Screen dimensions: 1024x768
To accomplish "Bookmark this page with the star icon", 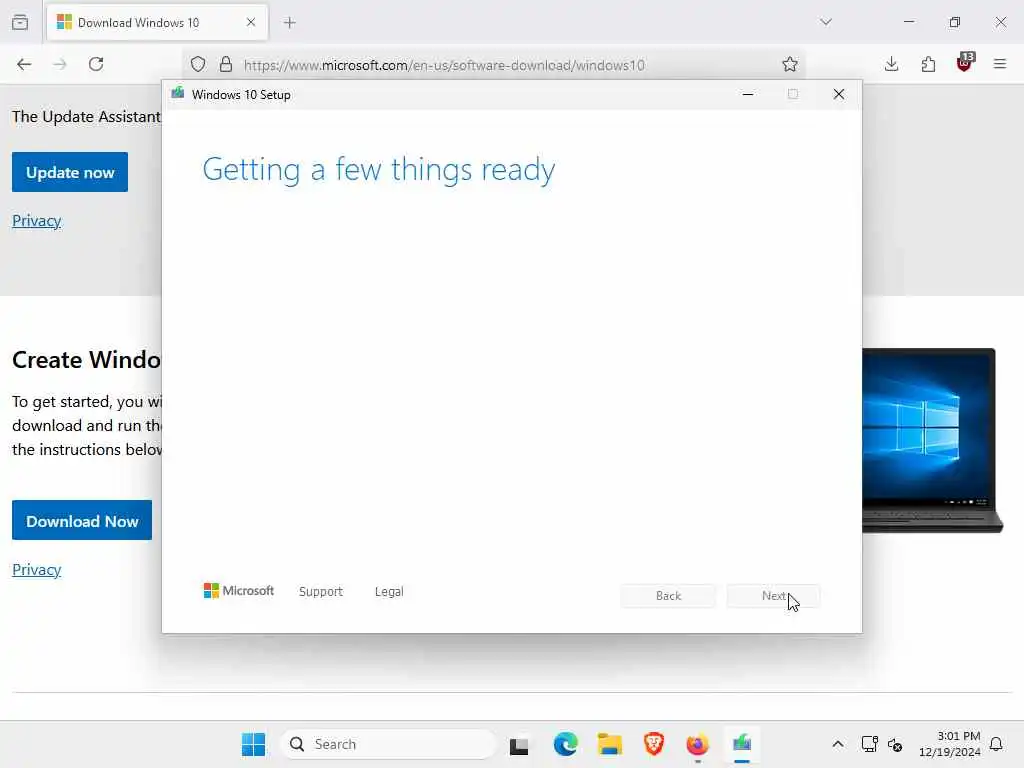I will 790,64.
